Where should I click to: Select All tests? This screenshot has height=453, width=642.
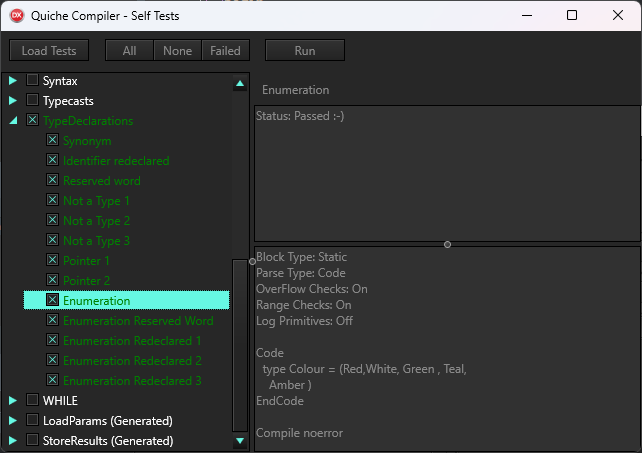[129, 50]
